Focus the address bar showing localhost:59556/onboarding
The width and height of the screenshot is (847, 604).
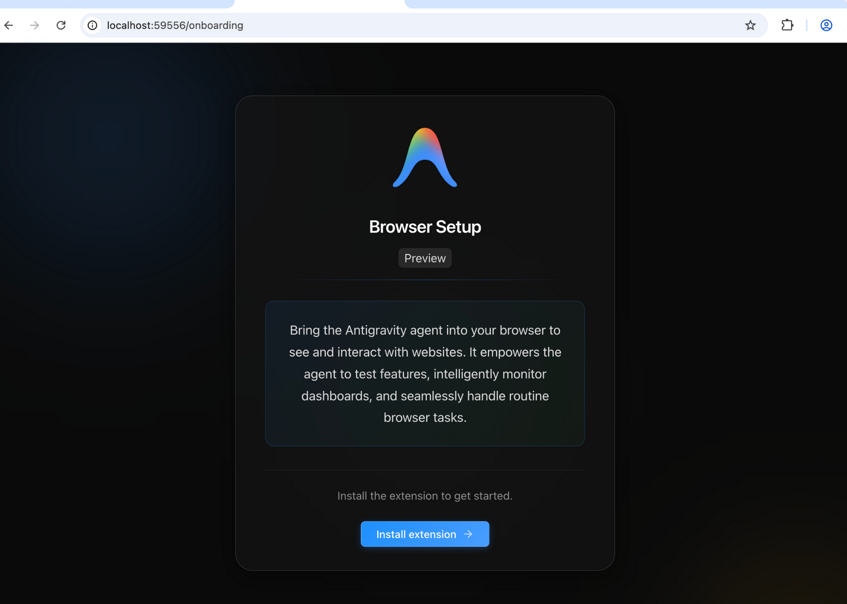[x=400, y=25]
